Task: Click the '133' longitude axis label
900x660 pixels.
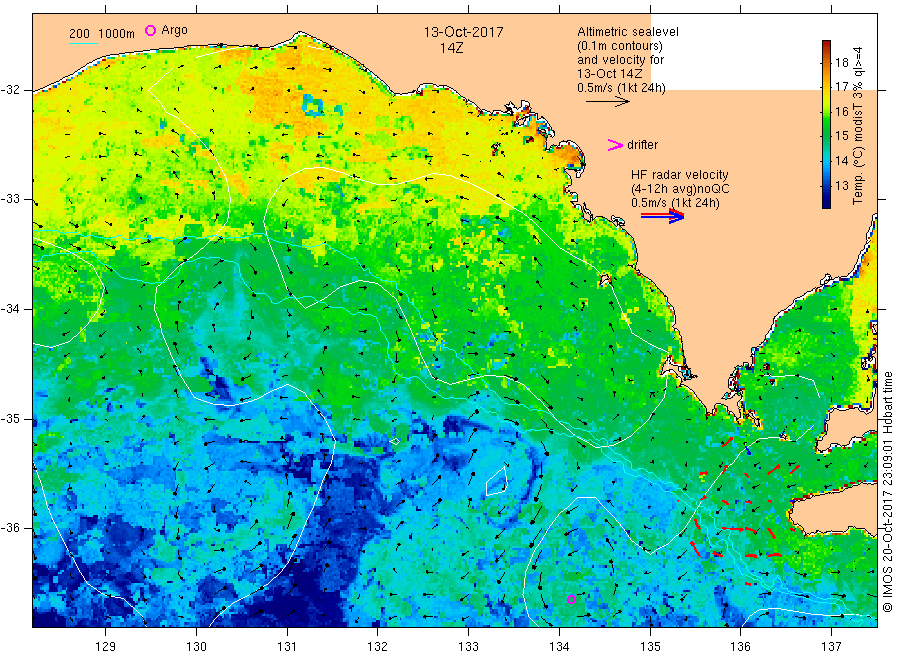Action: tap(468, 647)
